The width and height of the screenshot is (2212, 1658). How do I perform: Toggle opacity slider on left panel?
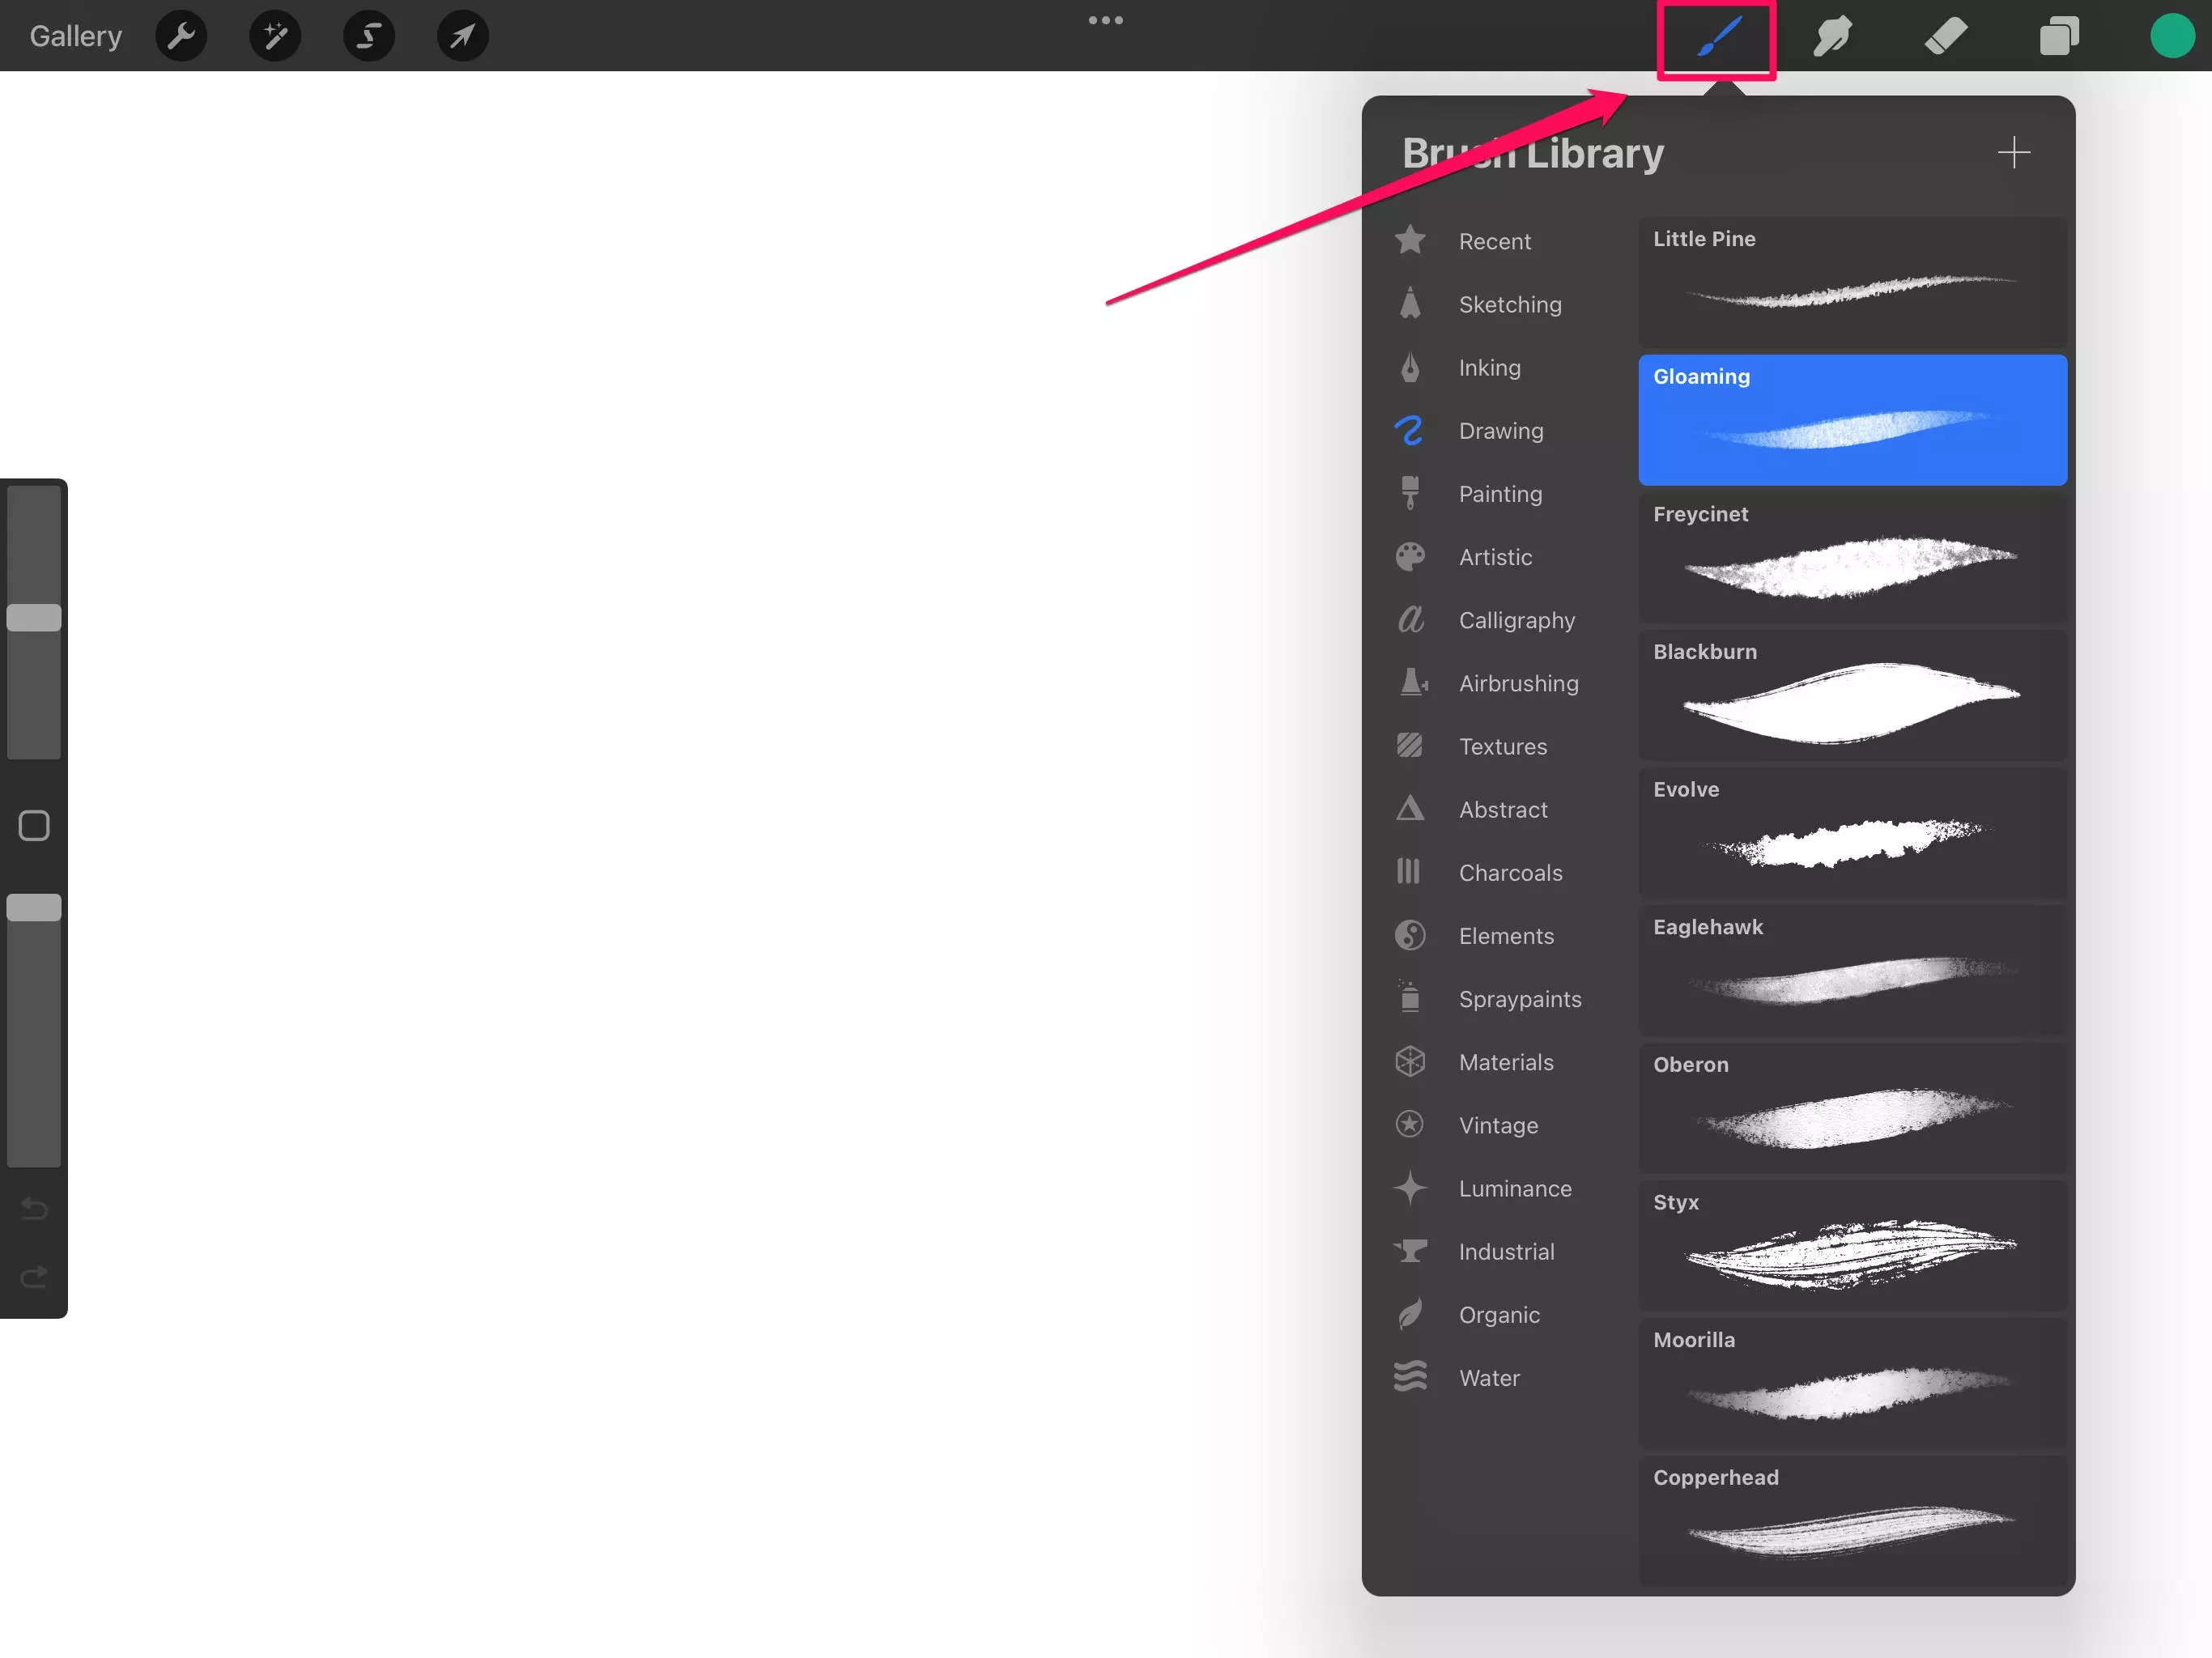(x=33, y=908)
